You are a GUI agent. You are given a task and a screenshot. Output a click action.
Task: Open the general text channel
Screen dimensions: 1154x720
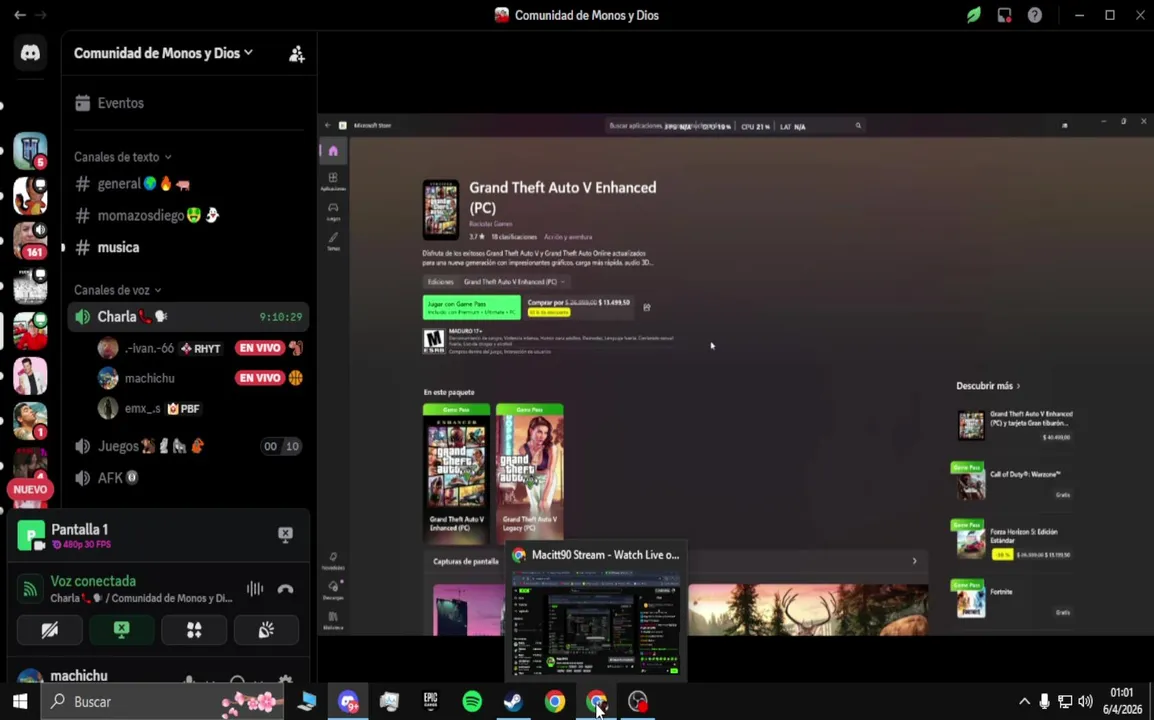188,183
